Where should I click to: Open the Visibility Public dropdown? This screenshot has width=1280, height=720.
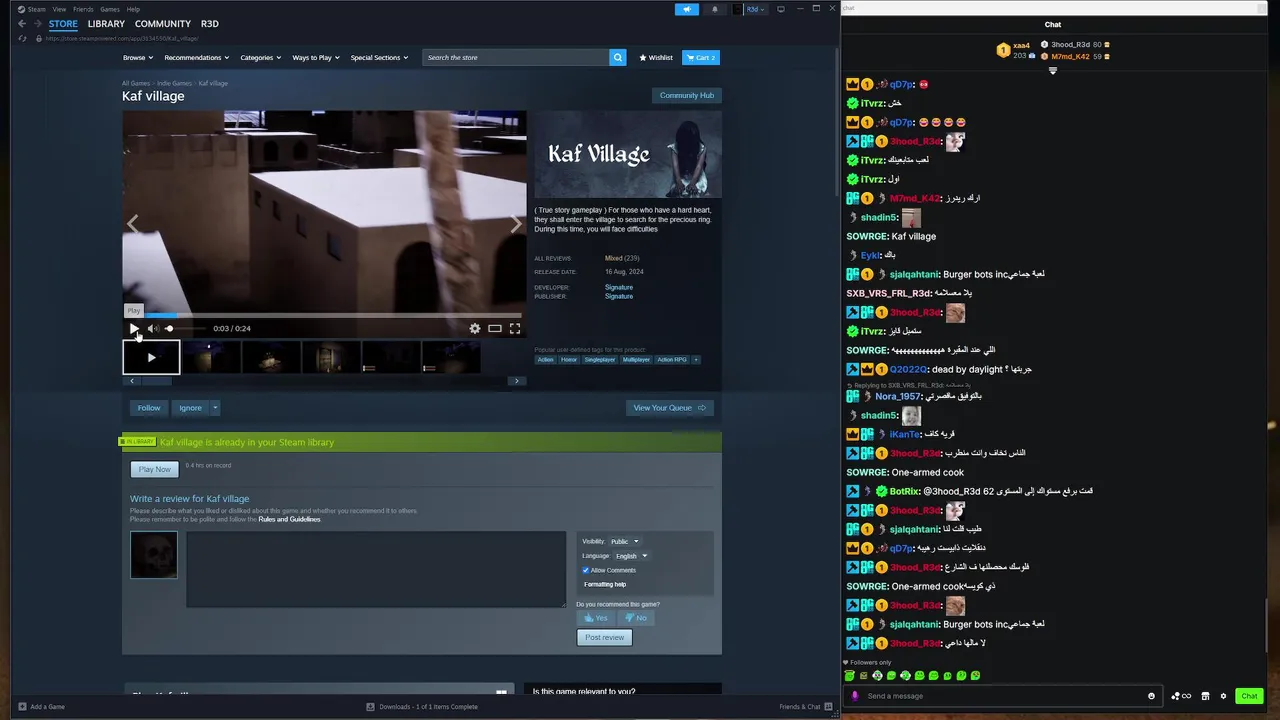click(x=624, y=541)
